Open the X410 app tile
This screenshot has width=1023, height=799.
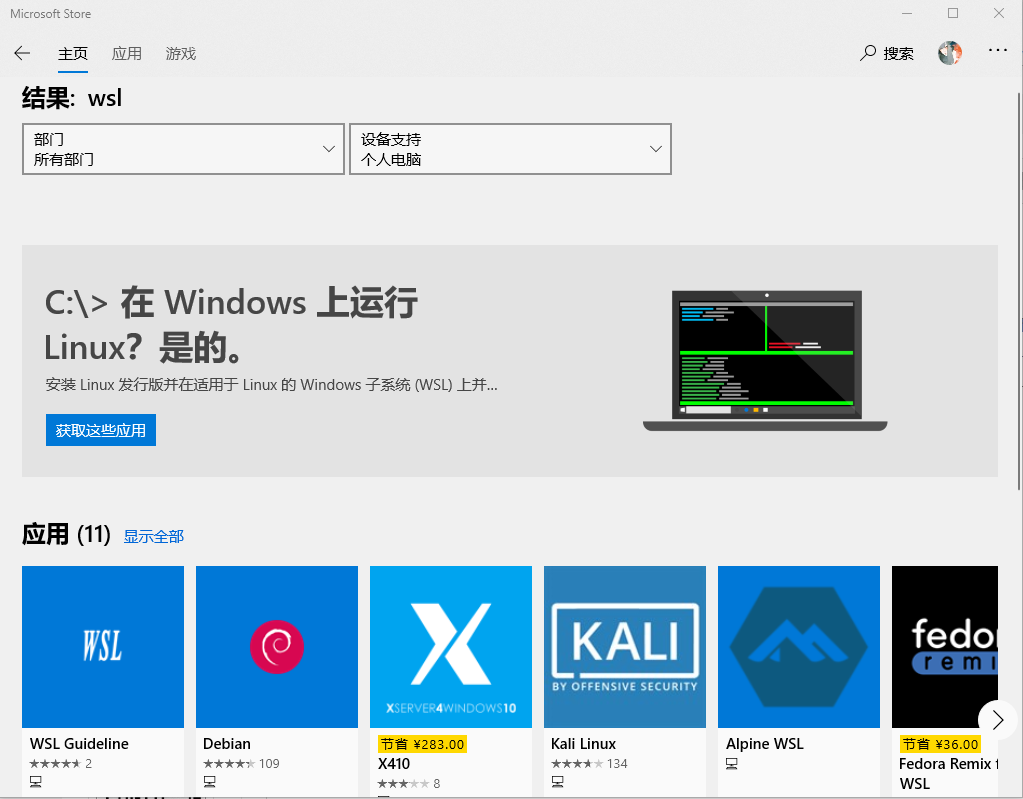(450, 646)
